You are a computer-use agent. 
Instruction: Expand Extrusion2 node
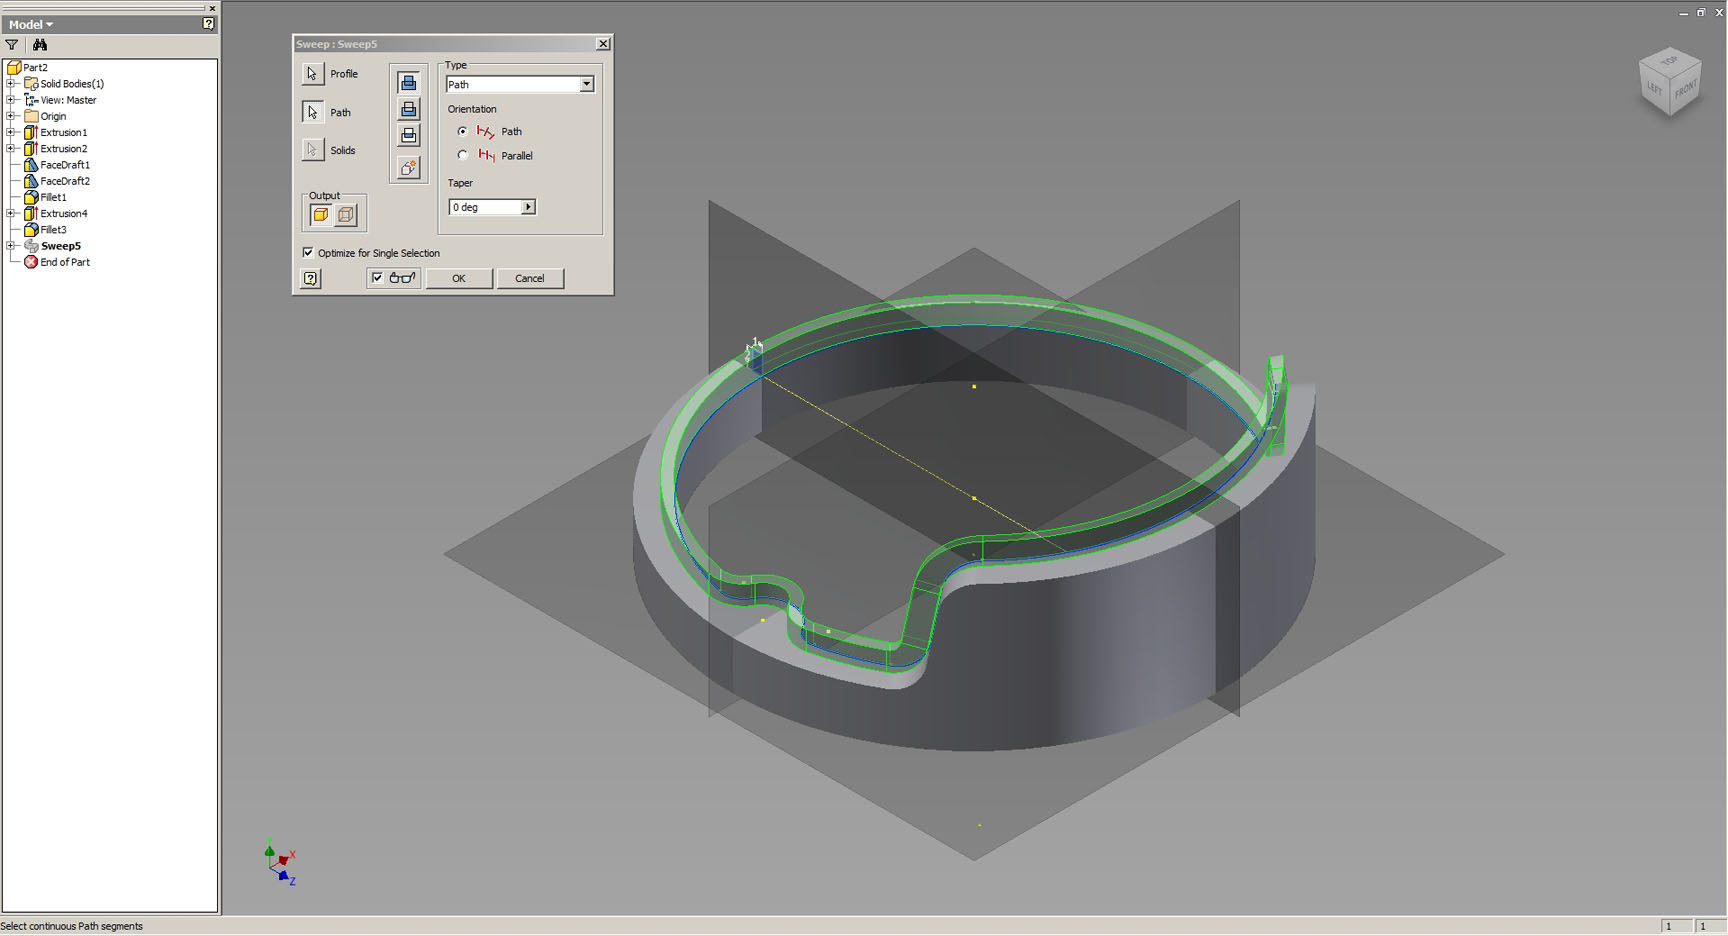pyautogui.click(x=11, y=149)
